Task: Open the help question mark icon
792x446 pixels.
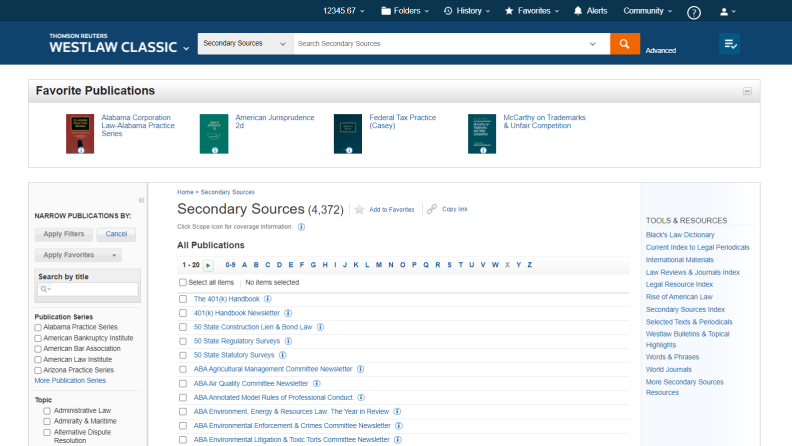Action: click(694, 12)
